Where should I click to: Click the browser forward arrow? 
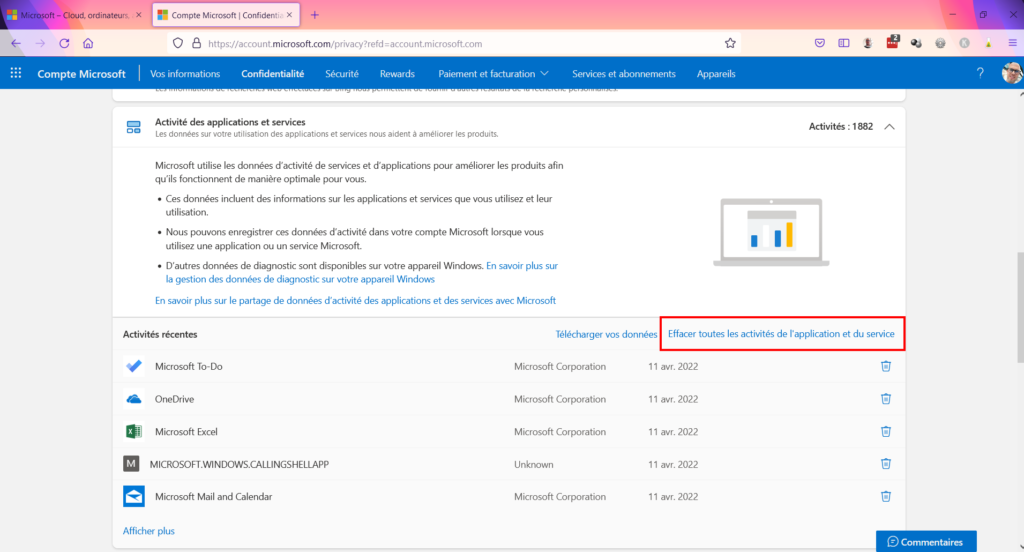(40, 43)
